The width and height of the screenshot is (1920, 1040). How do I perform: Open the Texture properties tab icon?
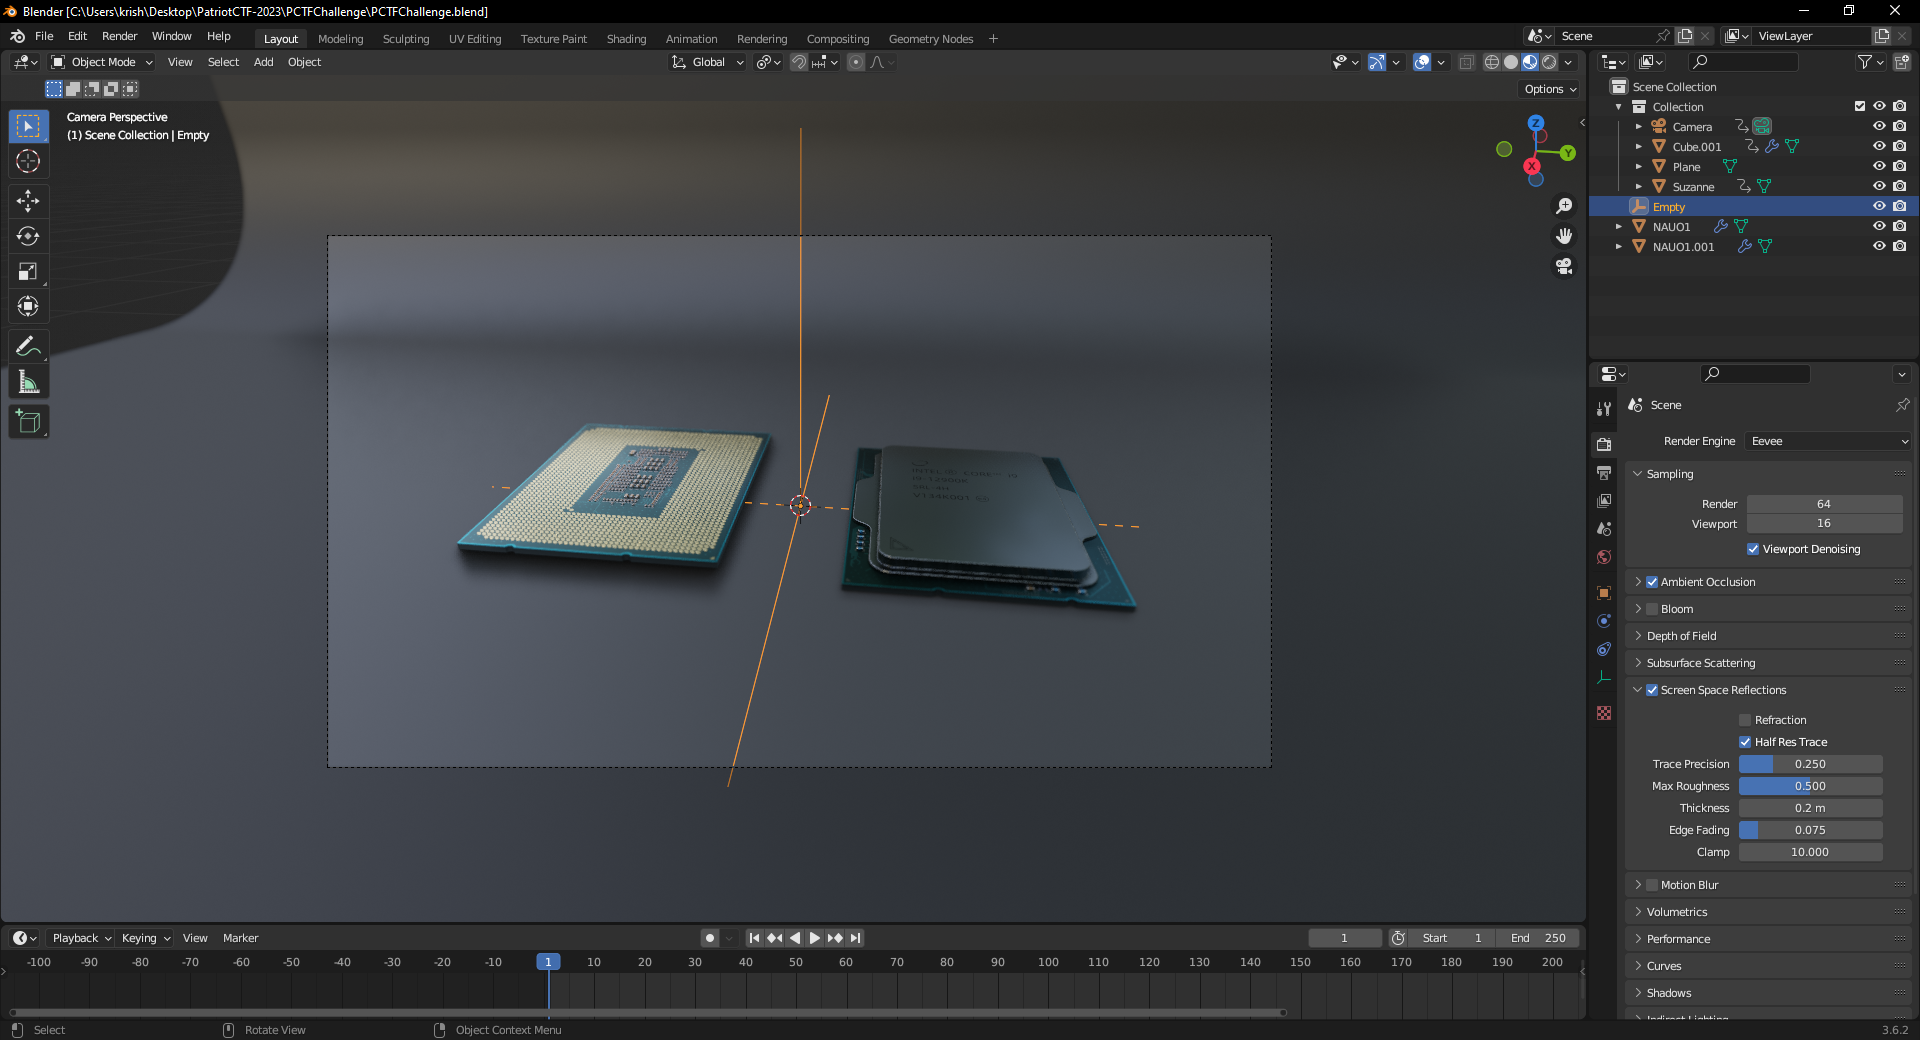click(x=1604, y=713)
